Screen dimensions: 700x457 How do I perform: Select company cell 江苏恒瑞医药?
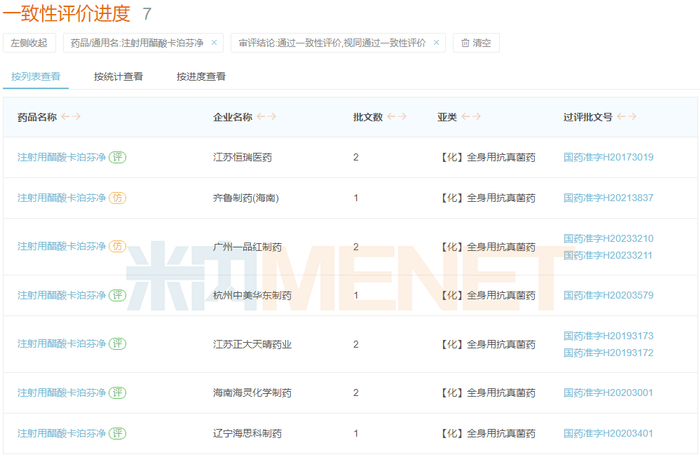click(x=242, y=157)
